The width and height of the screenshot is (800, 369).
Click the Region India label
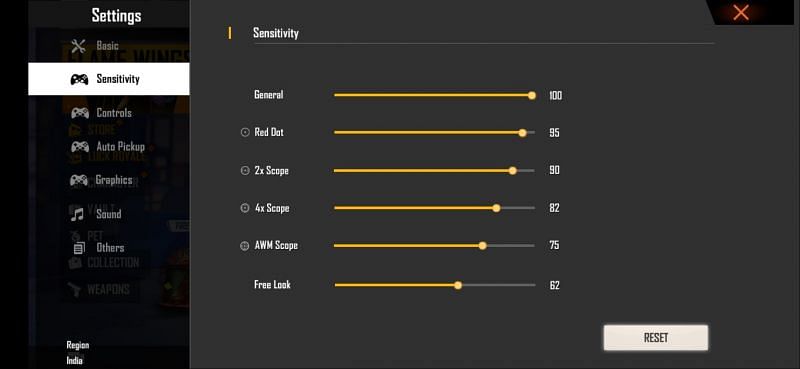78,353
